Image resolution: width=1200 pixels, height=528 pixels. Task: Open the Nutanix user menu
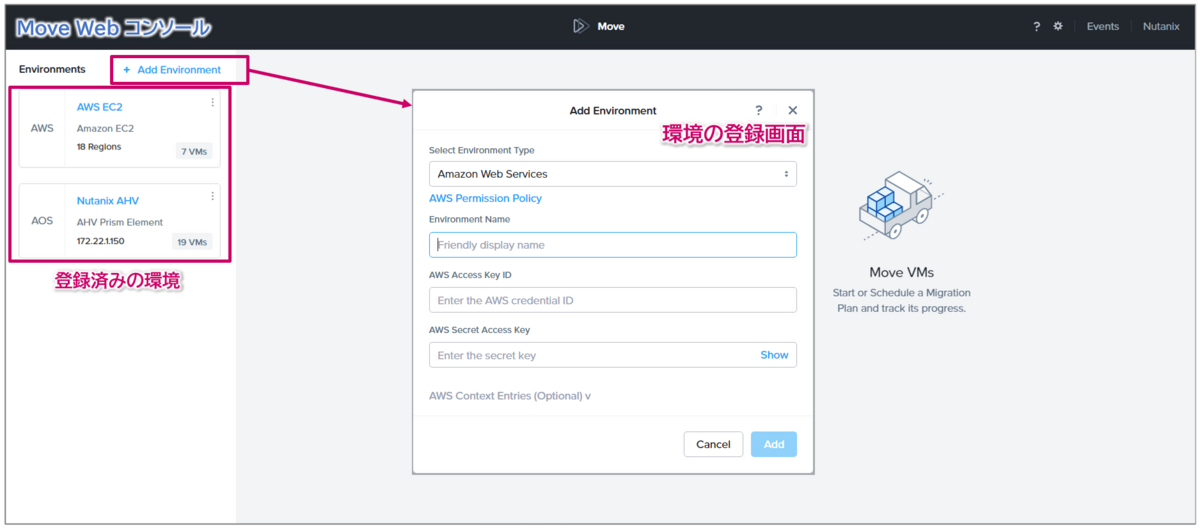tap(1161, 26)
